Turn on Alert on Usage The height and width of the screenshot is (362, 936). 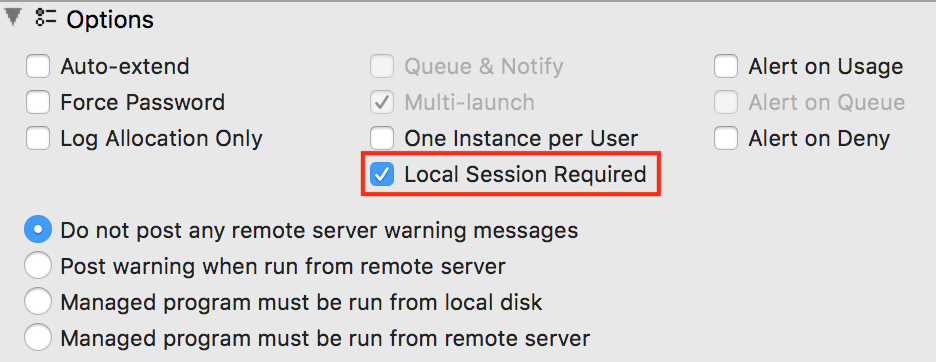pyautogui.click(x=726, y=66)
